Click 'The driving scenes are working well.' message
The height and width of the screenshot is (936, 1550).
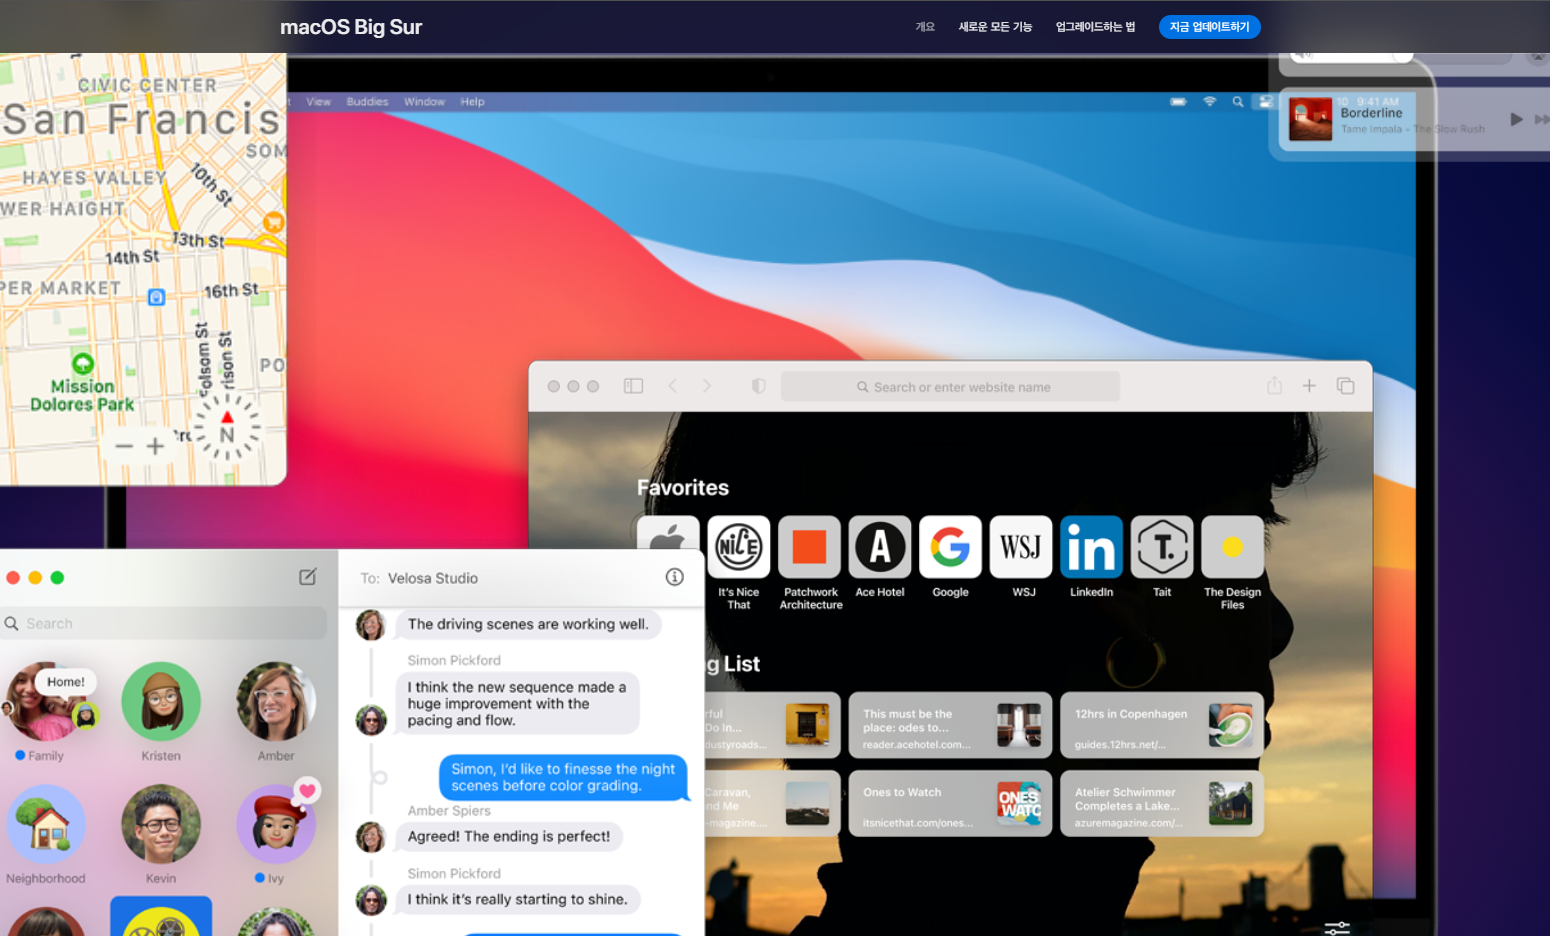click(x=528, y=624)
